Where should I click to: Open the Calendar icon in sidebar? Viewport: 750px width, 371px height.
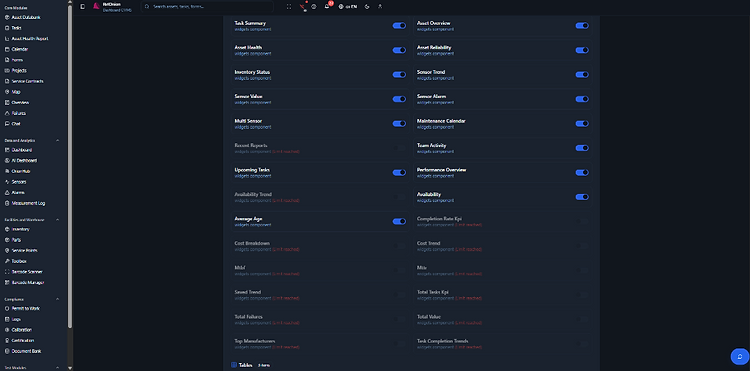click(x=7, y=49)
